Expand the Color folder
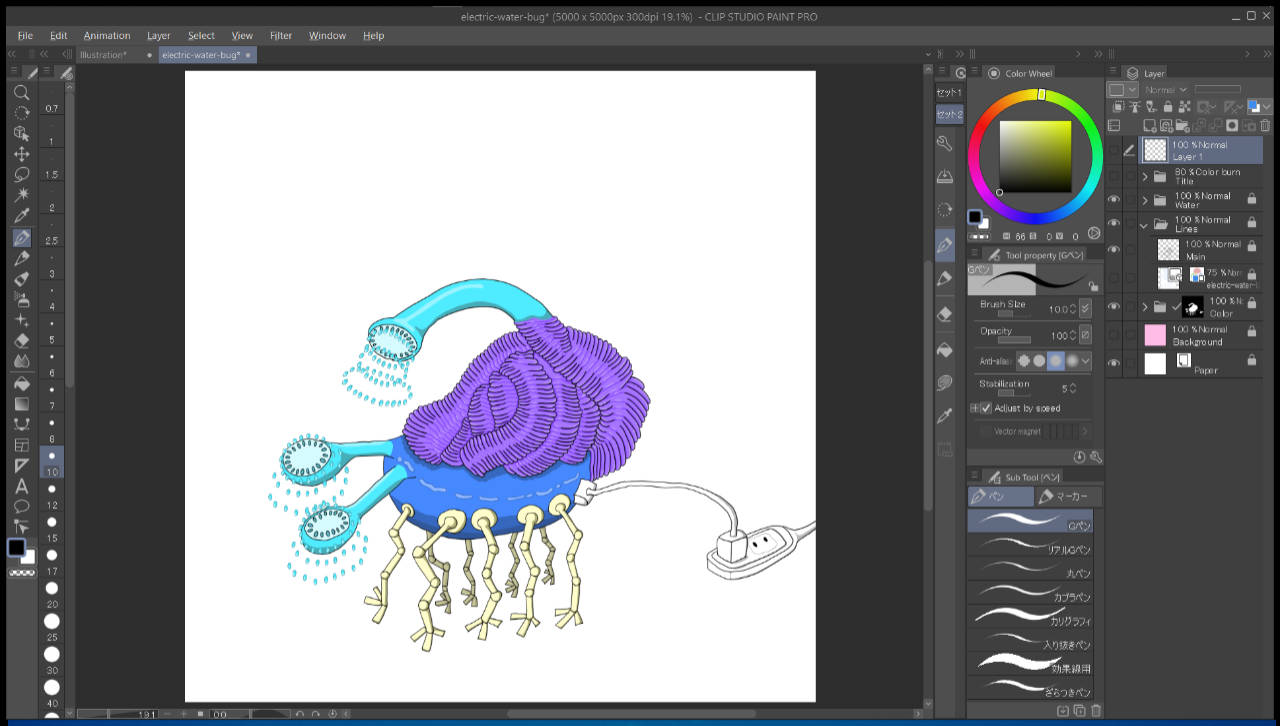 click(x=1145, y=307)
